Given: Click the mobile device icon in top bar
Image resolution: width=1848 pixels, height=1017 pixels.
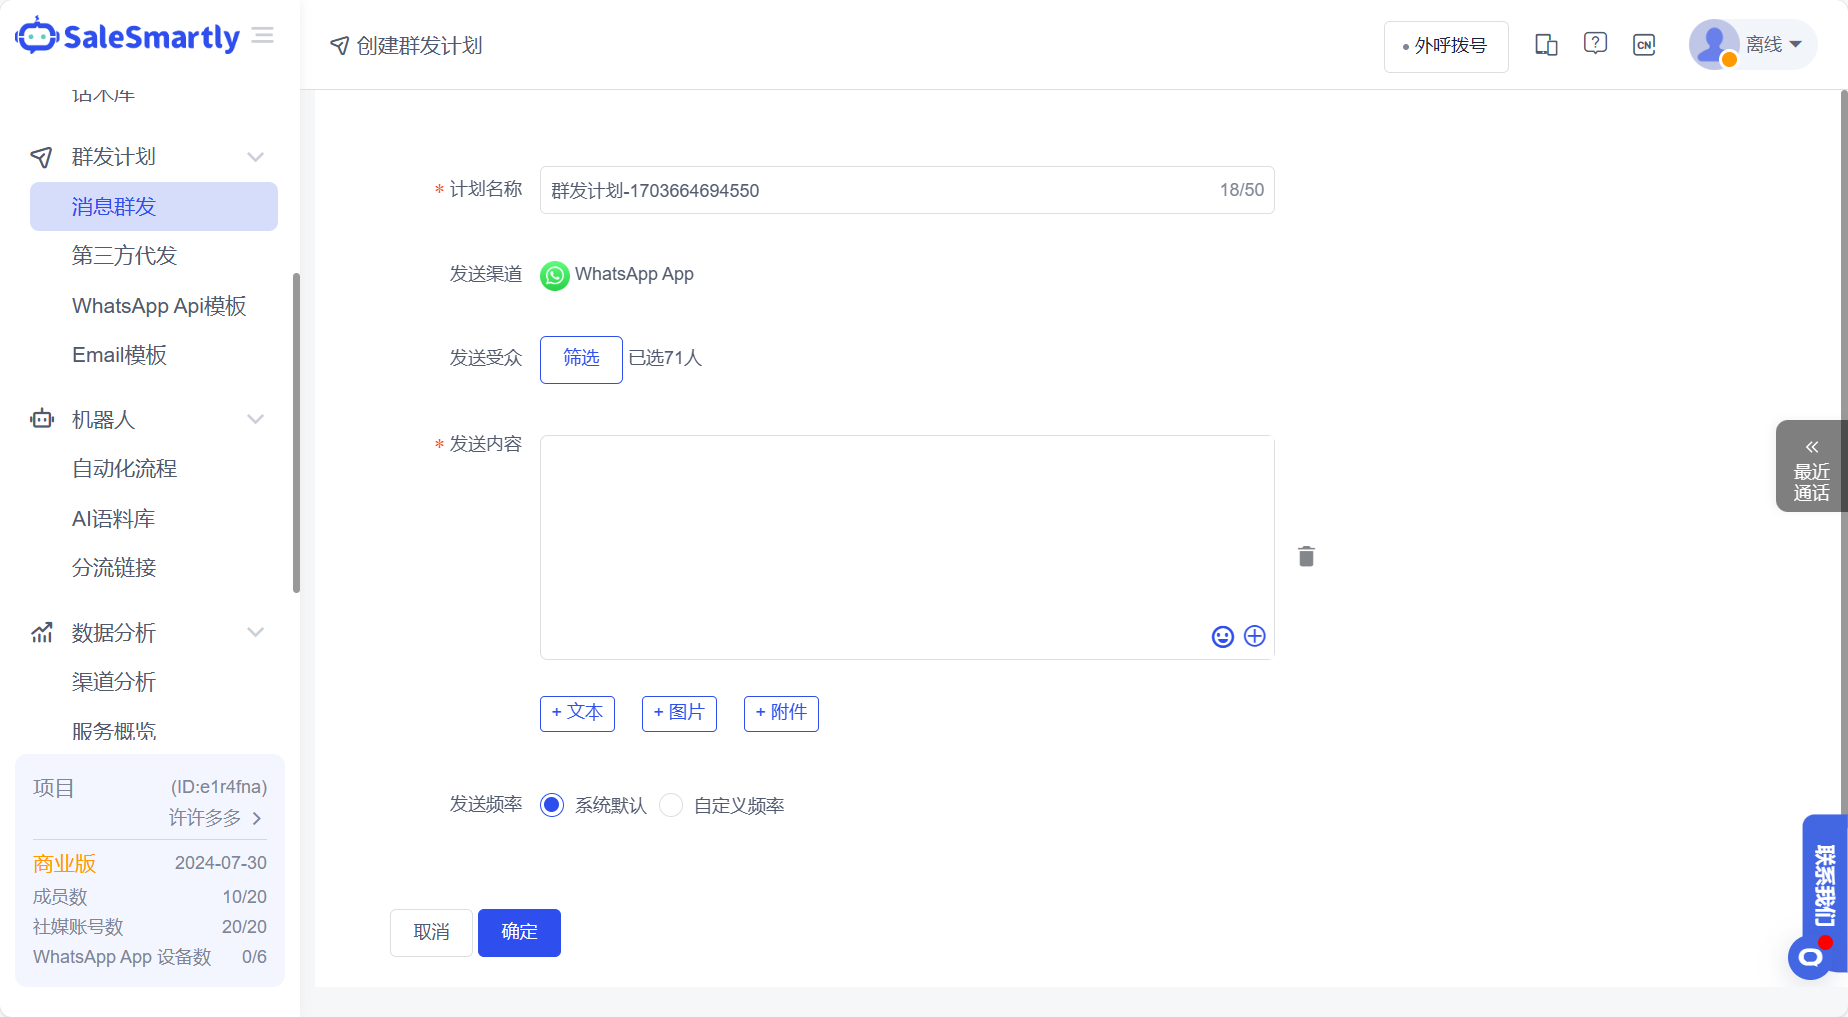Looking at the screenshot, I should coord(1545,44).
